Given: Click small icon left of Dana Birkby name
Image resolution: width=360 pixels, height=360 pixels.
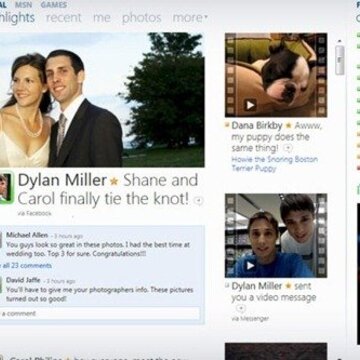Looking at the screenshot, I should (227, 126).
